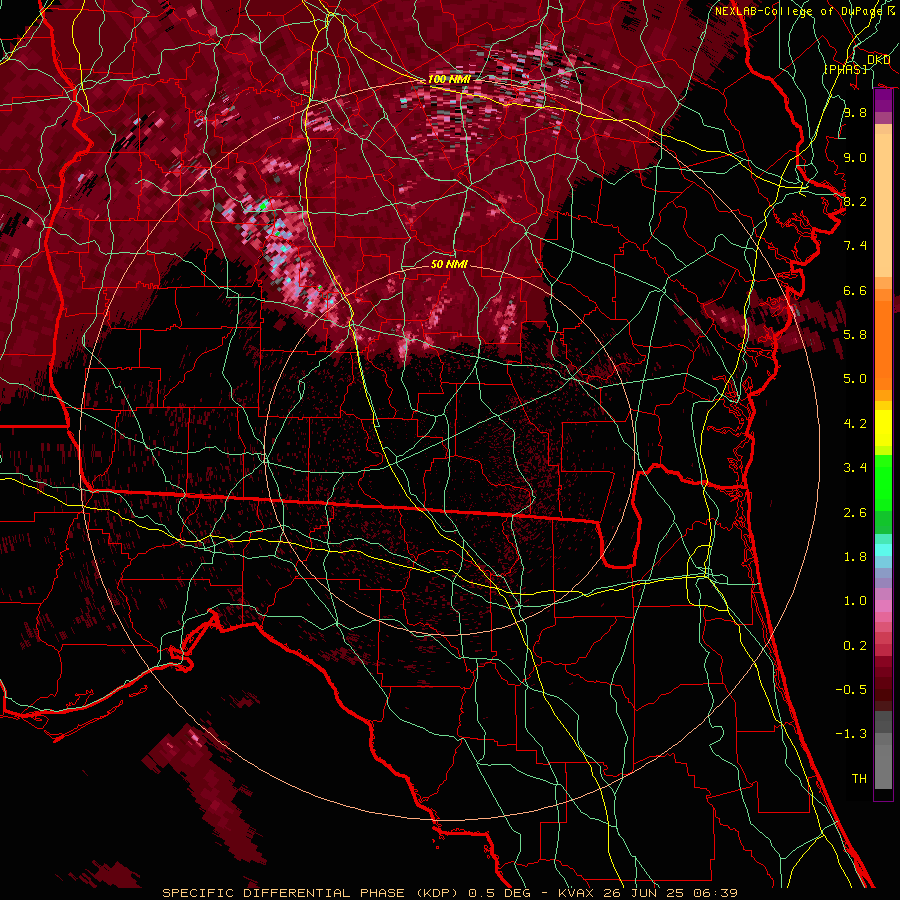Image resolution: width=900 pixels, height=900 pixels.
Task: Click the 5.0 value on the color scale
Action: (x=855, y=379)
